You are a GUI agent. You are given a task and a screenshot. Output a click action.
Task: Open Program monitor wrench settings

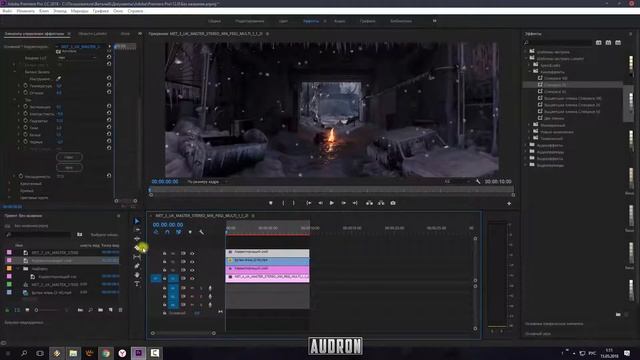(478, 182)
